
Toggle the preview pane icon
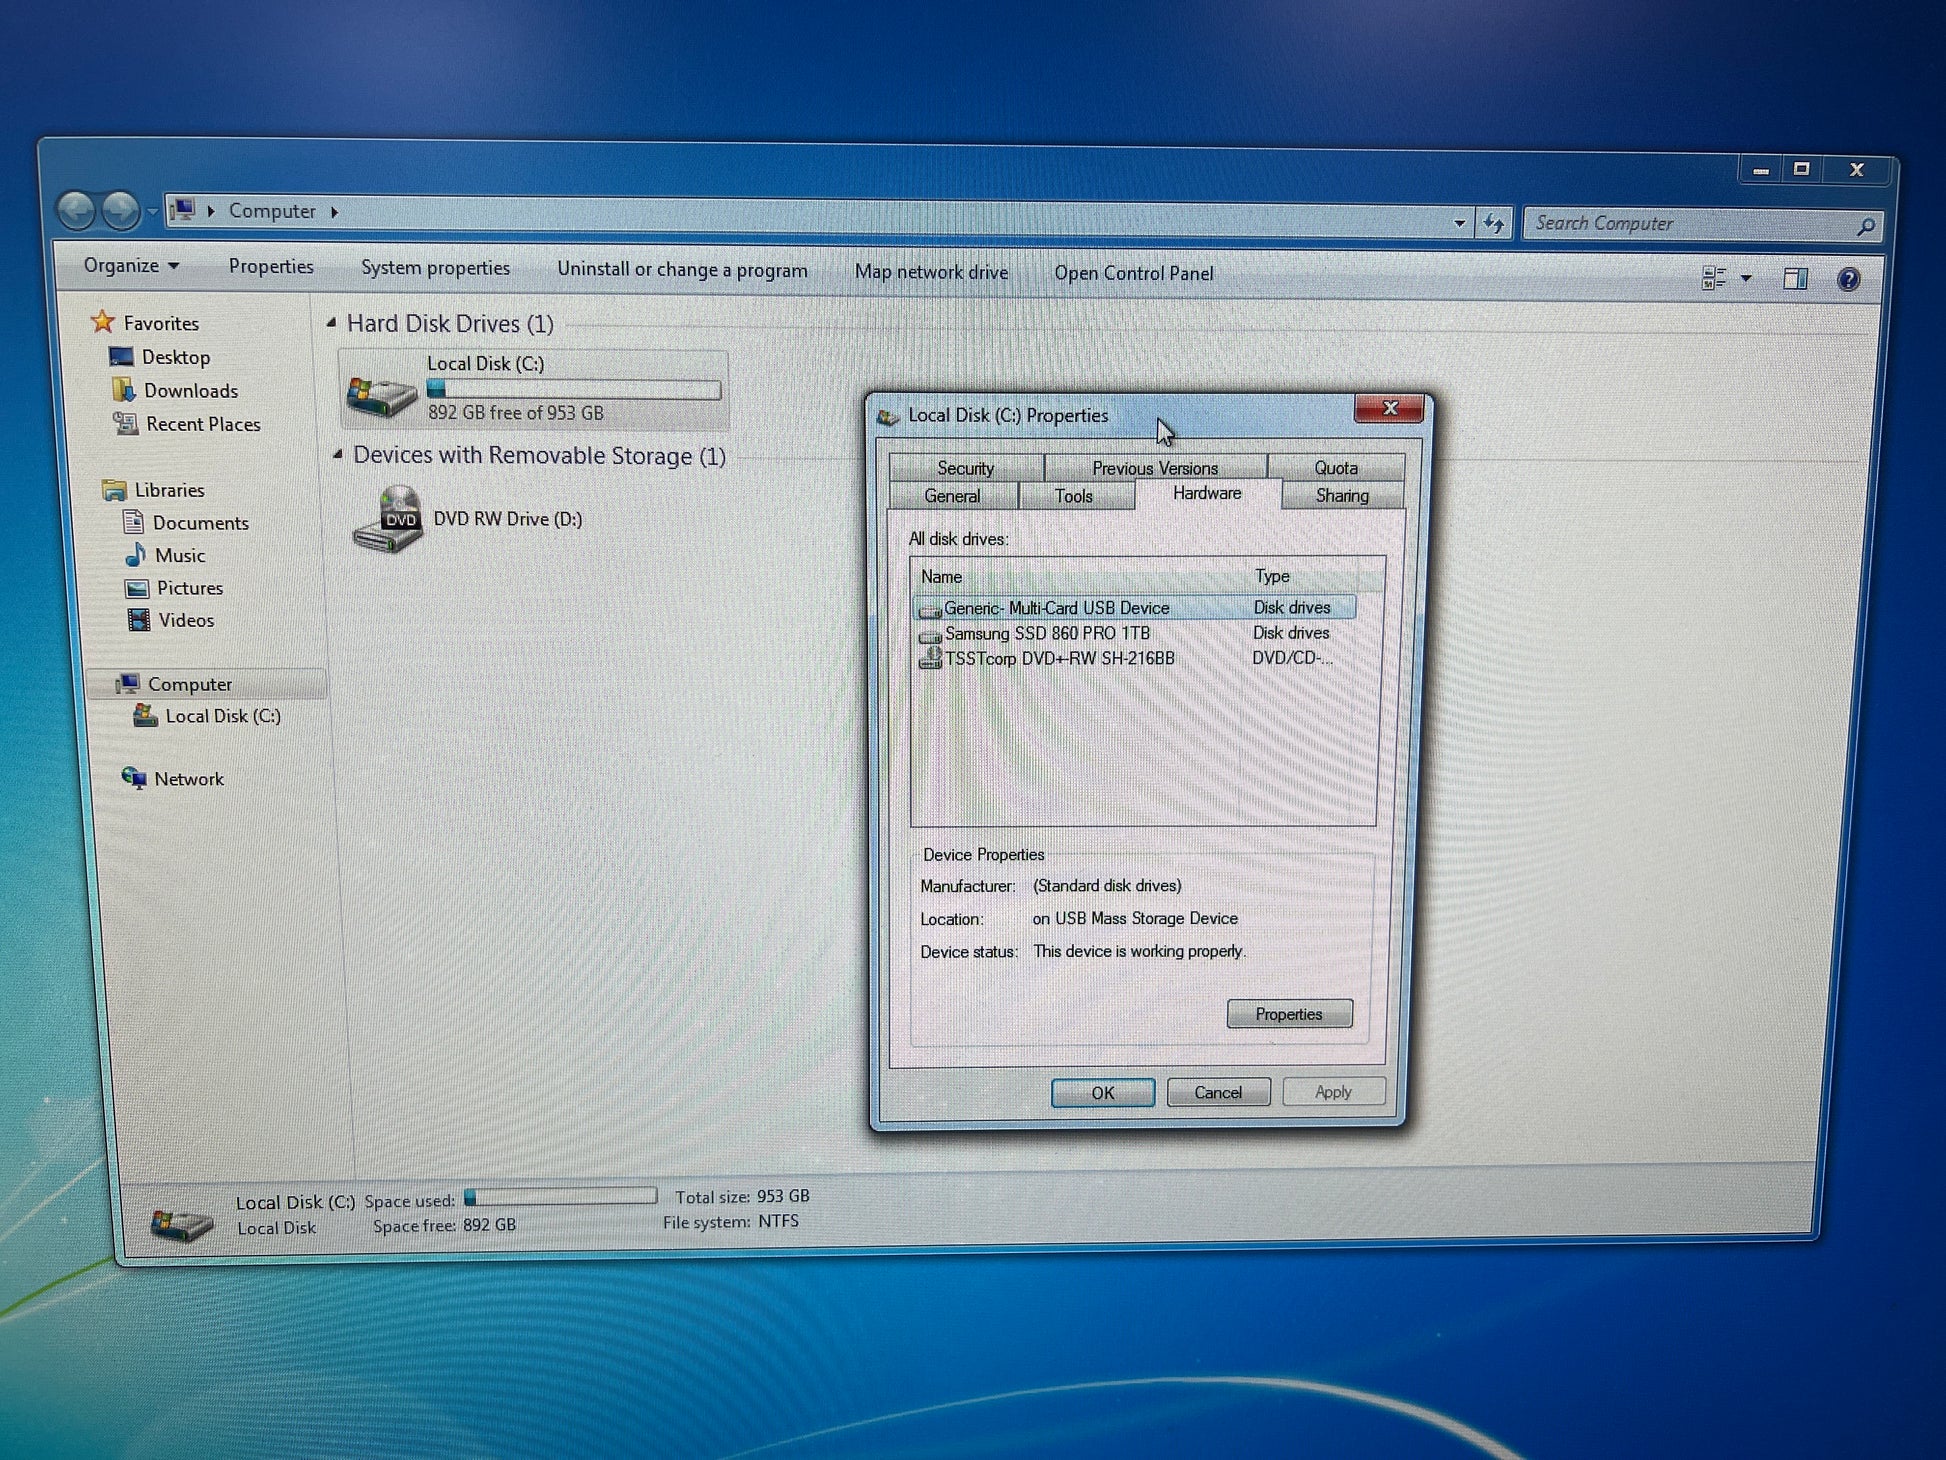point(1795,279)
